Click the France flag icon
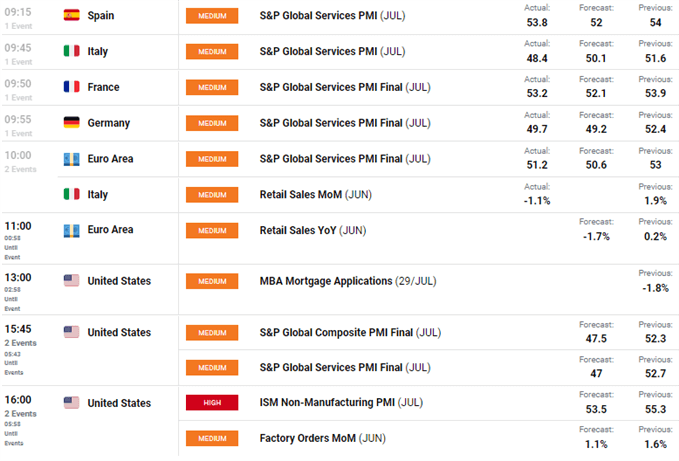This screenshot has width=679, height=461. 71,87
